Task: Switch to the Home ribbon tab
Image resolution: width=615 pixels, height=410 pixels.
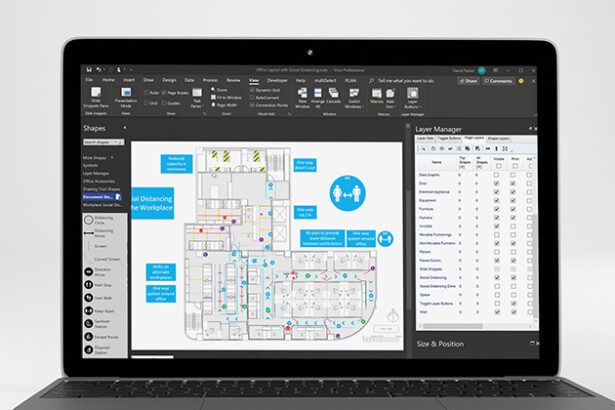Action: pyautogui.click(x=108, y=80)
